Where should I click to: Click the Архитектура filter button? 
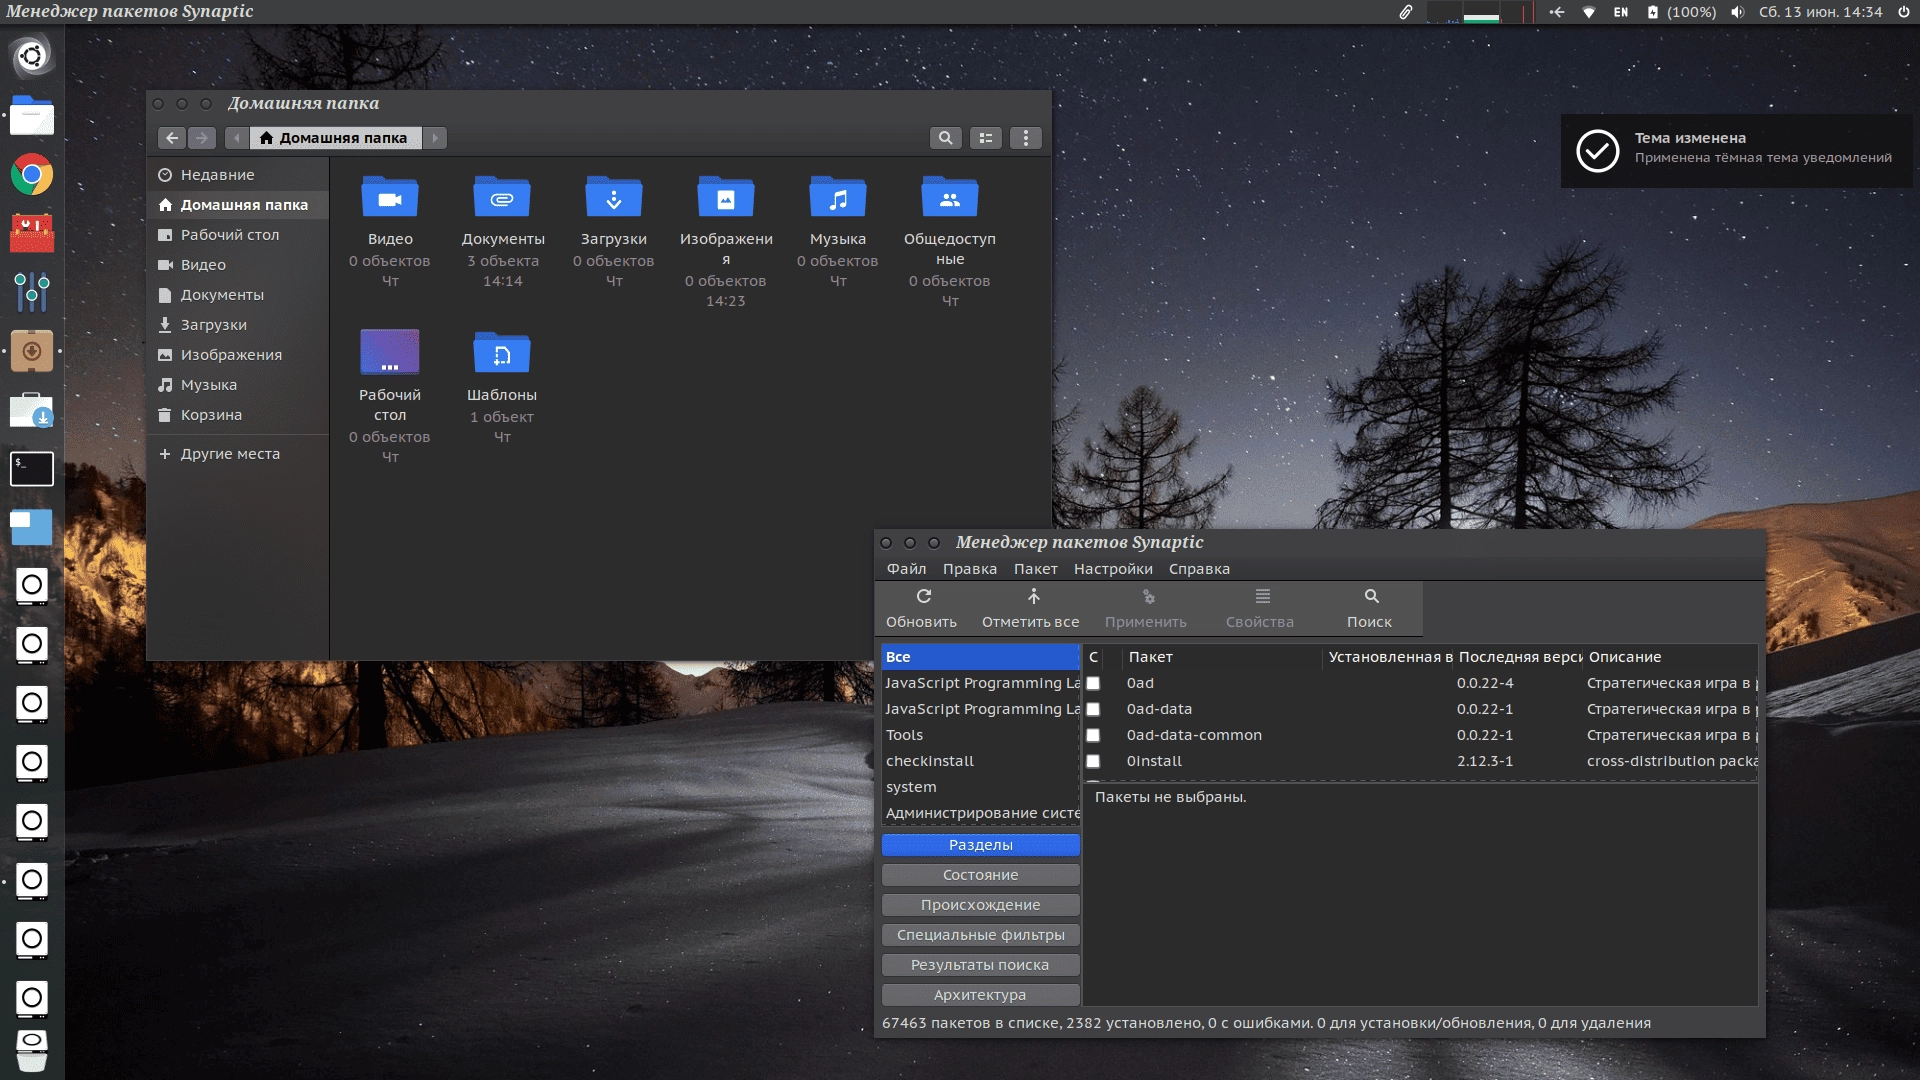point(980,995)
